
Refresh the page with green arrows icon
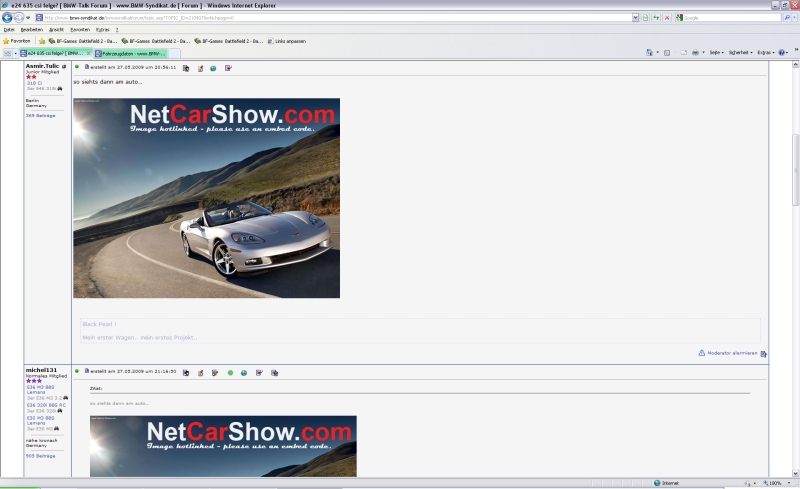point(656,17)
